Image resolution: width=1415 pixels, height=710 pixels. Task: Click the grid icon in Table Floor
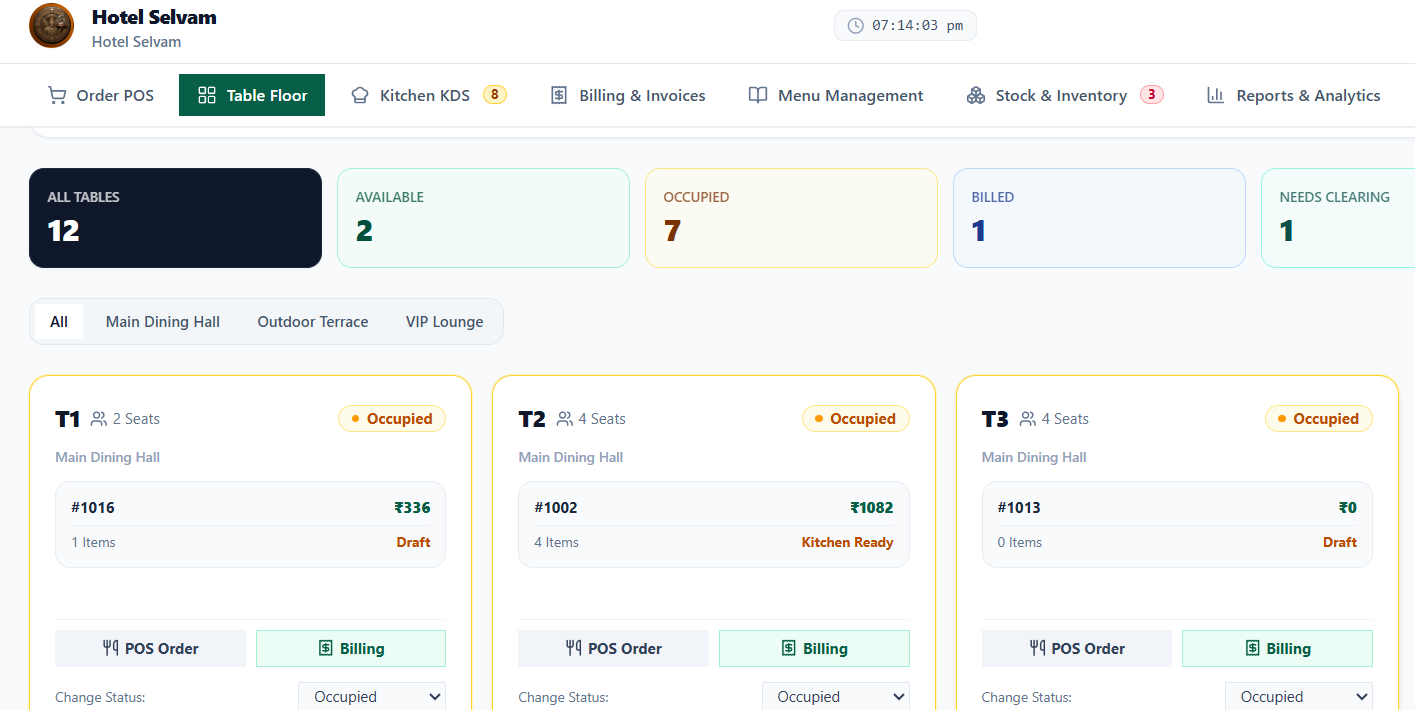click(207, 95)
